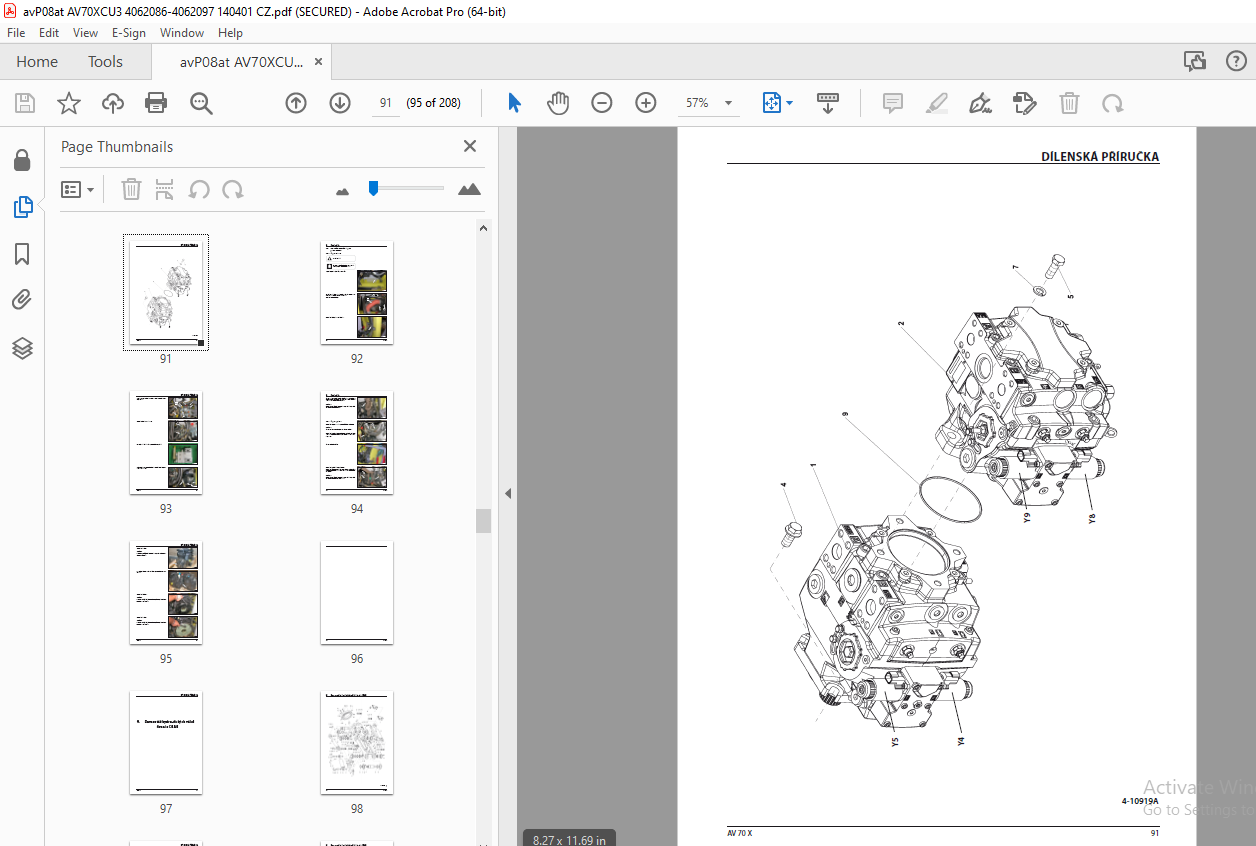Select page 98 thumbnail
This screenshot has height=846, width=1256.
[x=357, y=742]
